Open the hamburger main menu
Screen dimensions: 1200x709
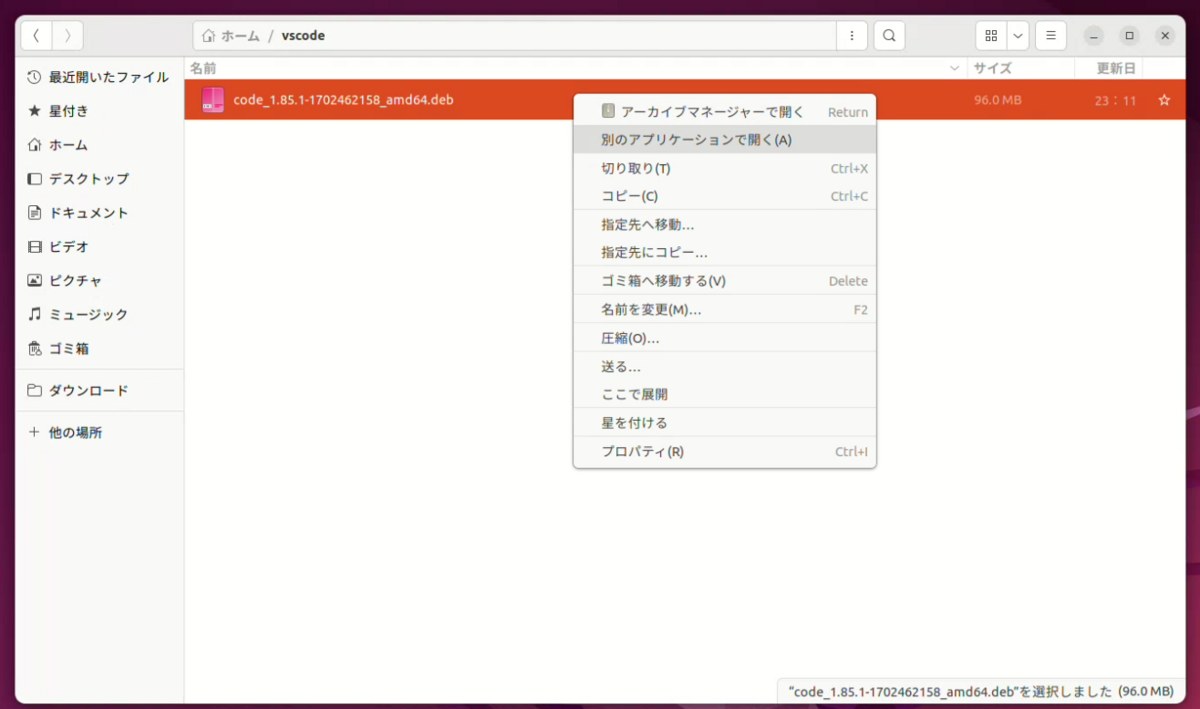1050,35
